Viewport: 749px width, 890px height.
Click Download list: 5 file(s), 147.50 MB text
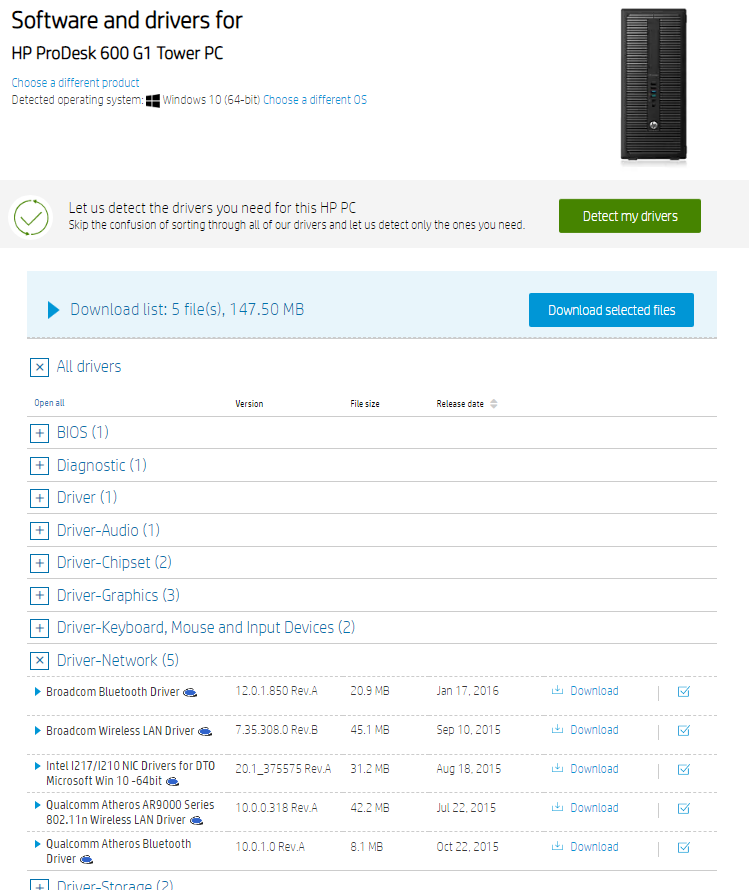tap(187, 309)
